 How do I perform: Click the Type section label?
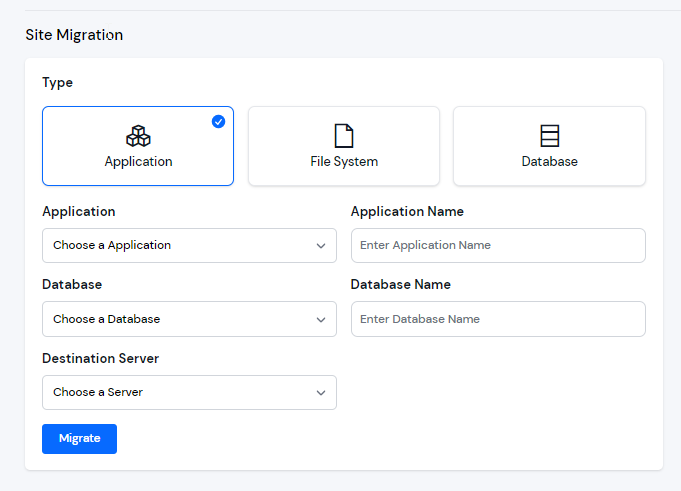tap(57, 82)
